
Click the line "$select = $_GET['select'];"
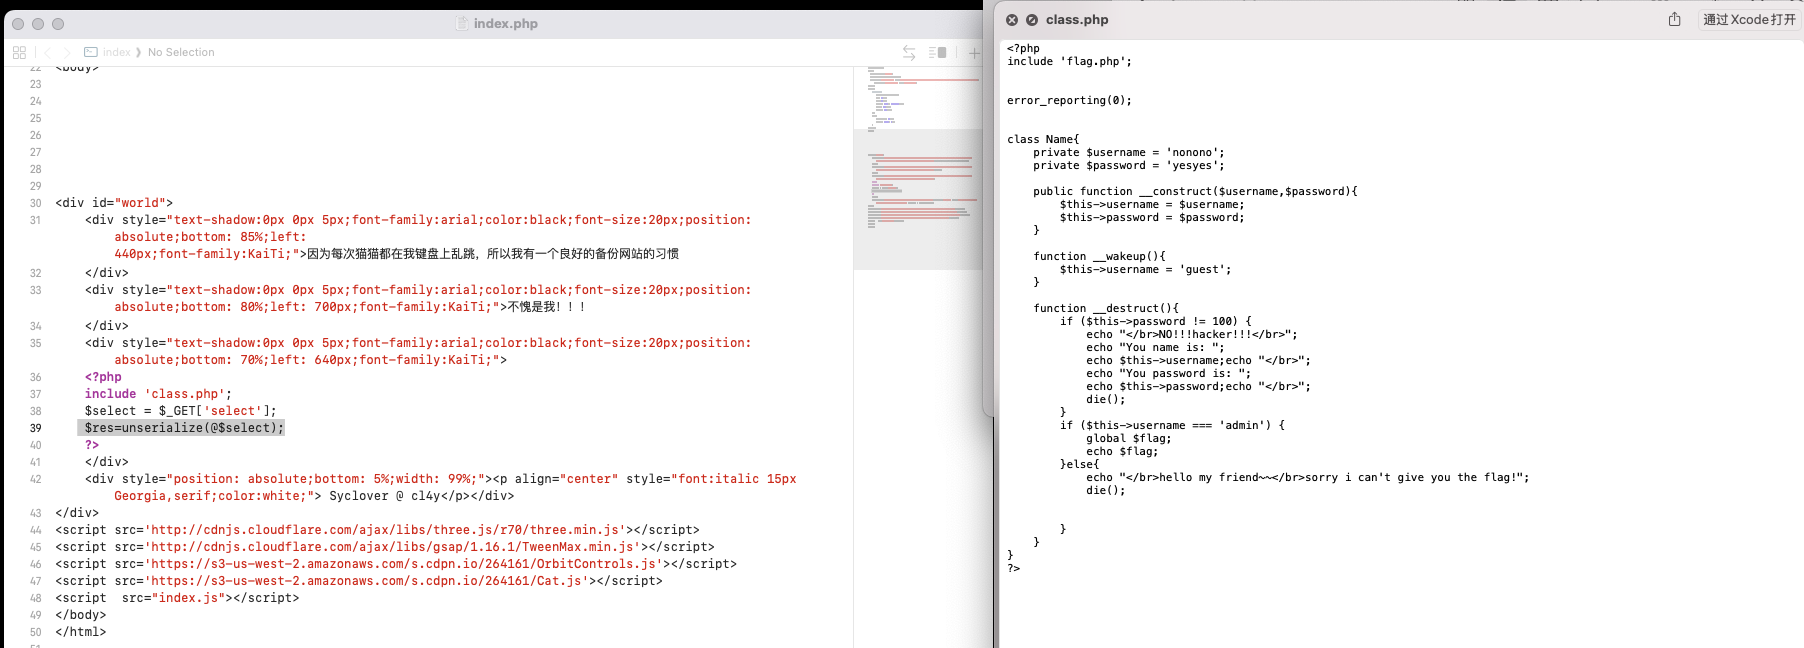[180, 411]
